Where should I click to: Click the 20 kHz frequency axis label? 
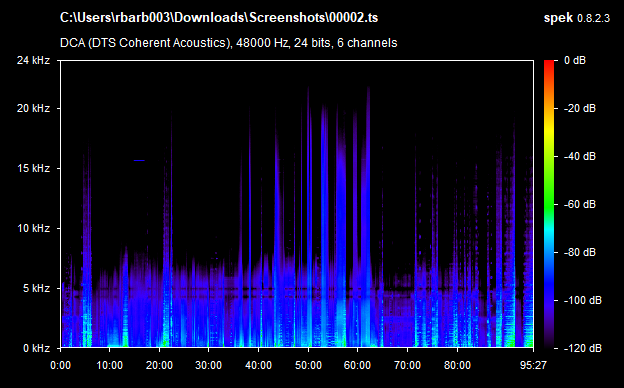pyautogui.click(x=33, y=108)
